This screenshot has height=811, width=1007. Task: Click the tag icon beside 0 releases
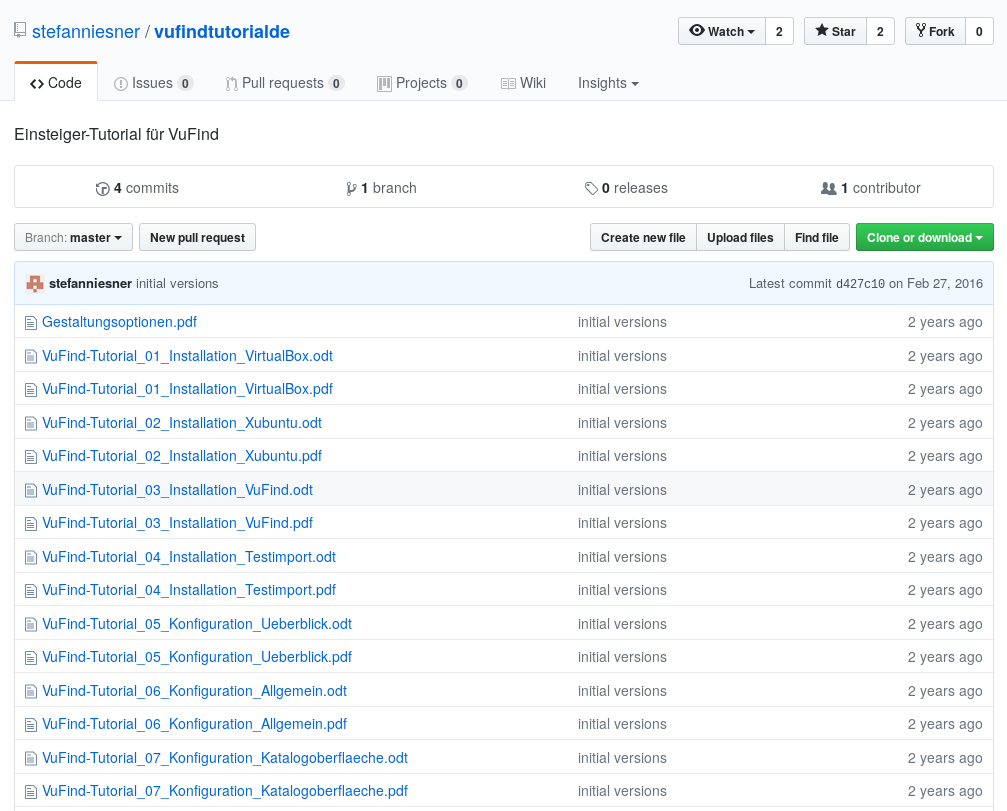[x=591, y=188]
